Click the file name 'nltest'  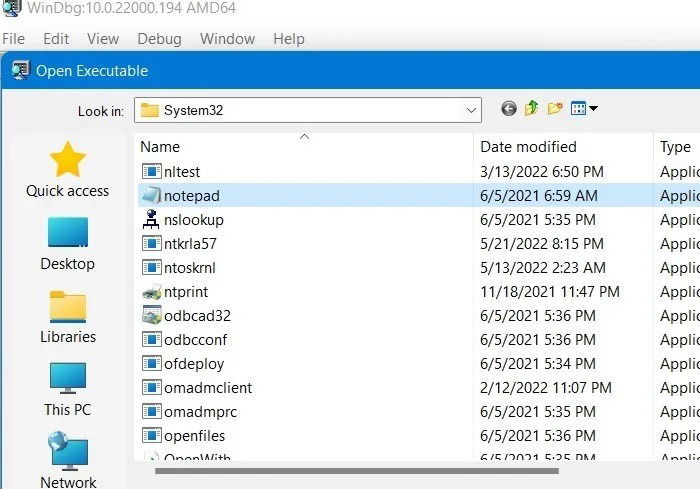pyautogui.click(x=182, y=172)
